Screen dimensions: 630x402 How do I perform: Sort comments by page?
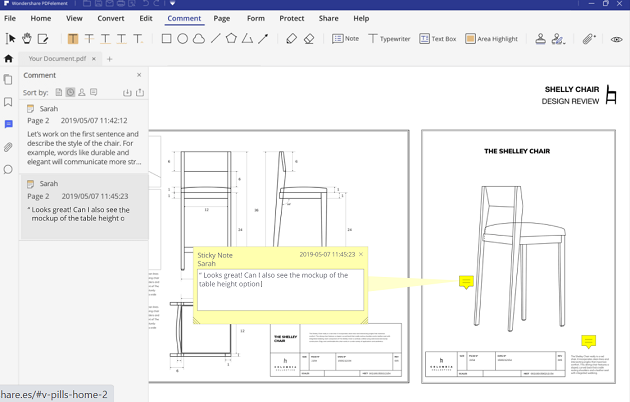click(x=59, y=92)
